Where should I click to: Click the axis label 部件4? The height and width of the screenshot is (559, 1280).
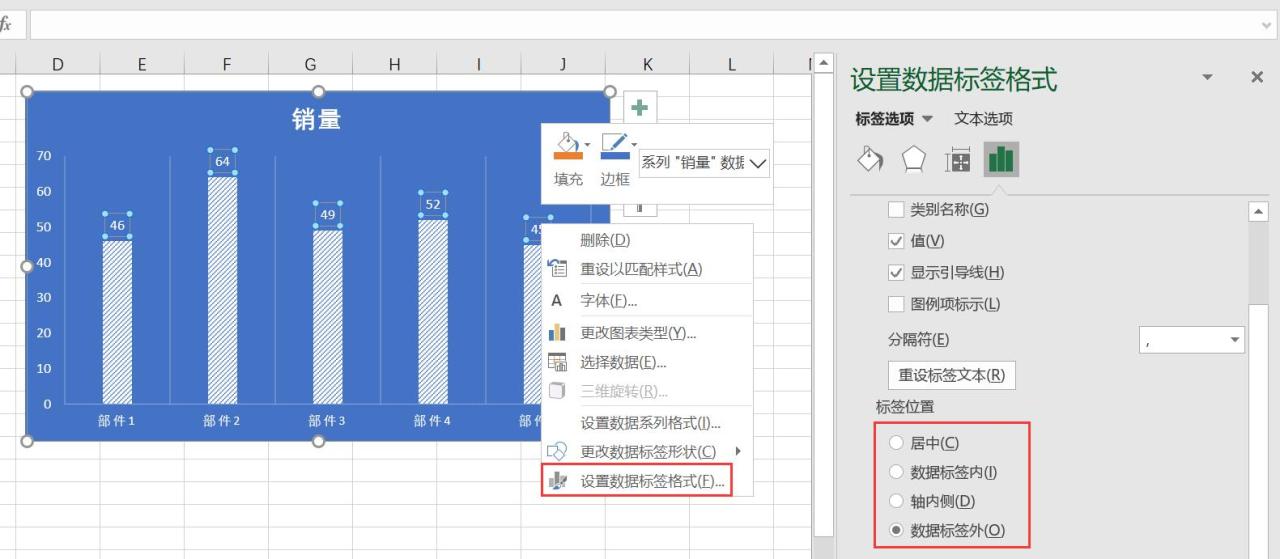pos(433,421)
